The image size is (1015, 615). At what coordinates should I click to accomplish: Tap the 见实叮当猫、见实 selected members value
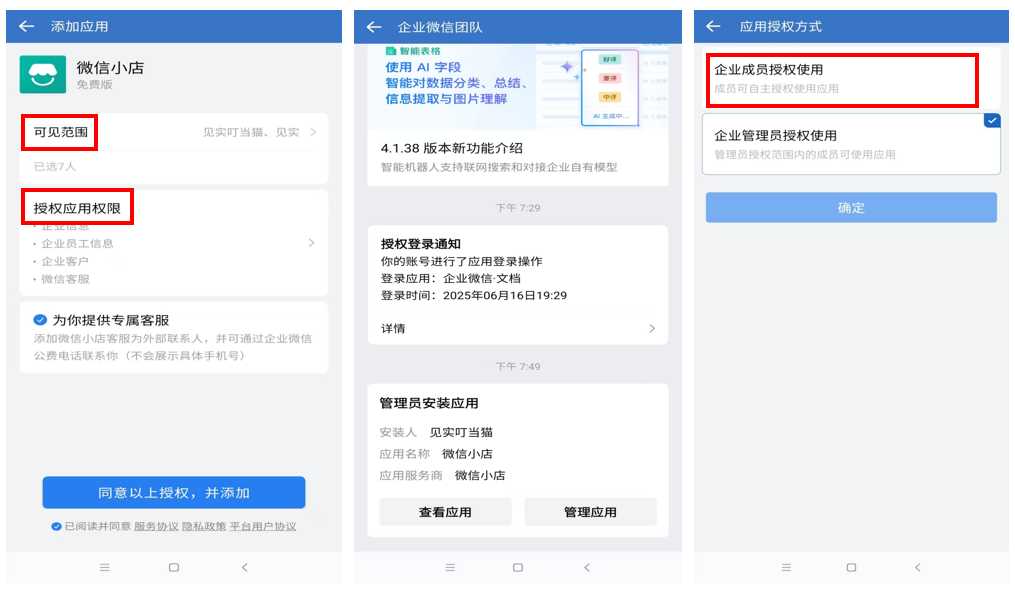[251, 132]
